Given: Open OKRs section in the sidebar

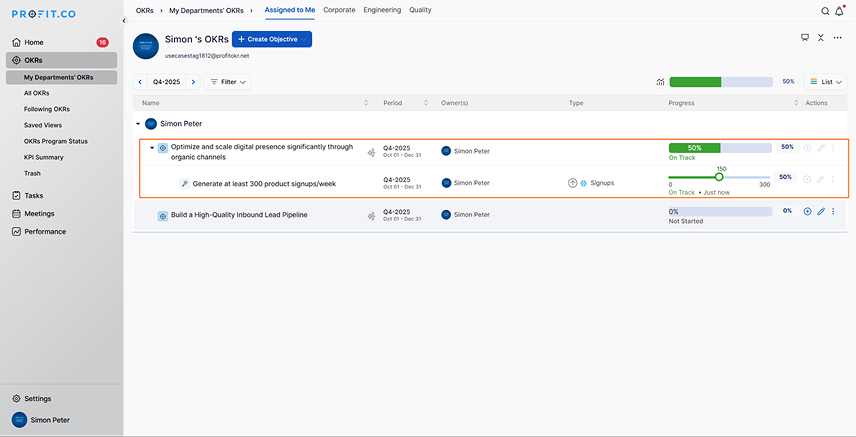Looking at the screenshot, I should [x=62, y=60].
